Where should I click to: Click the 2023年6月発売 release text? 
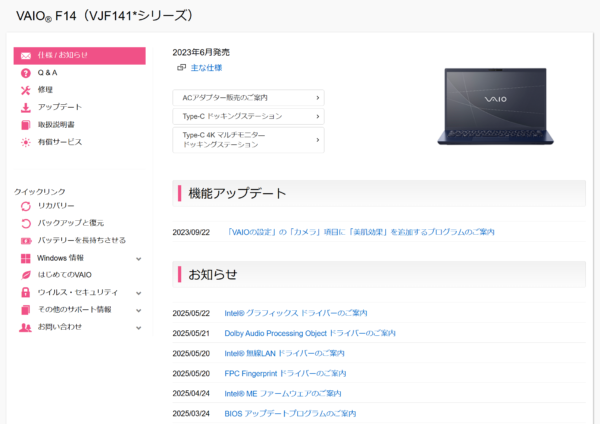tap(201, 52)
